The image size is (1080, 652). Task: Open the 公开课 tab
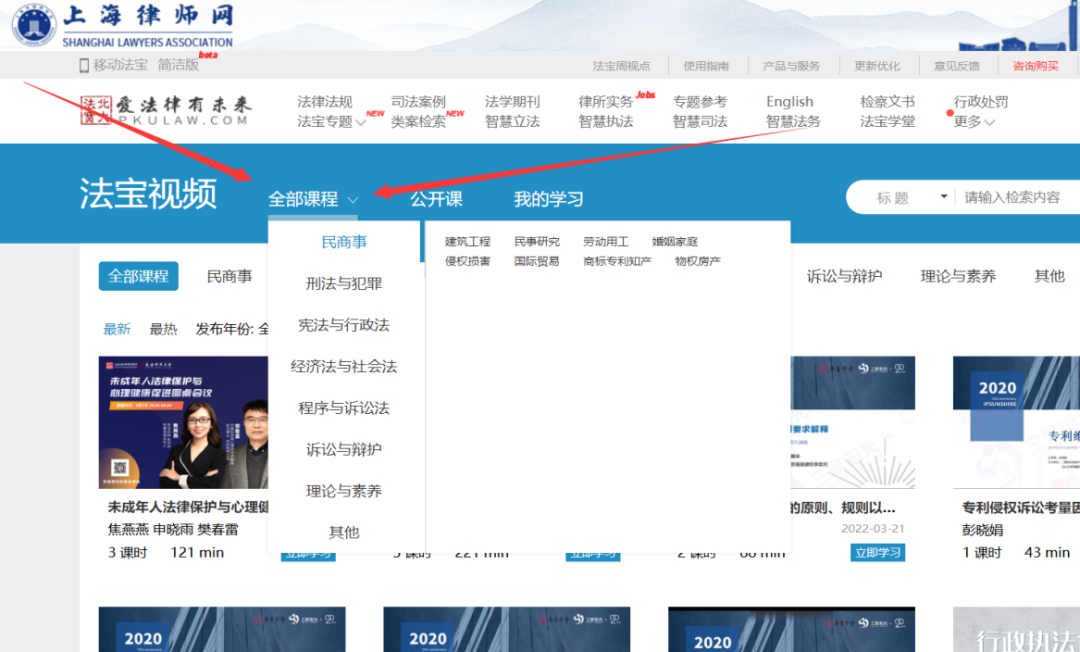pyautogui.click(x=437, y=199)
